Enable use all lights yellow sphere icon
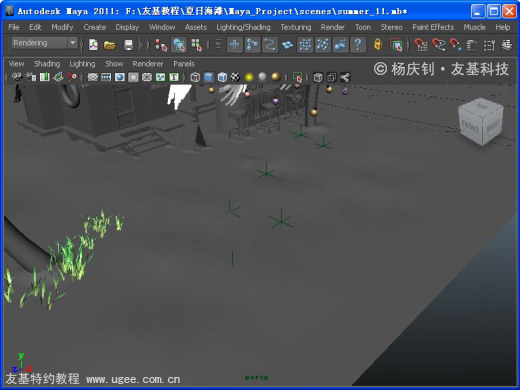The image size is (520, 390). coord(249,77)
